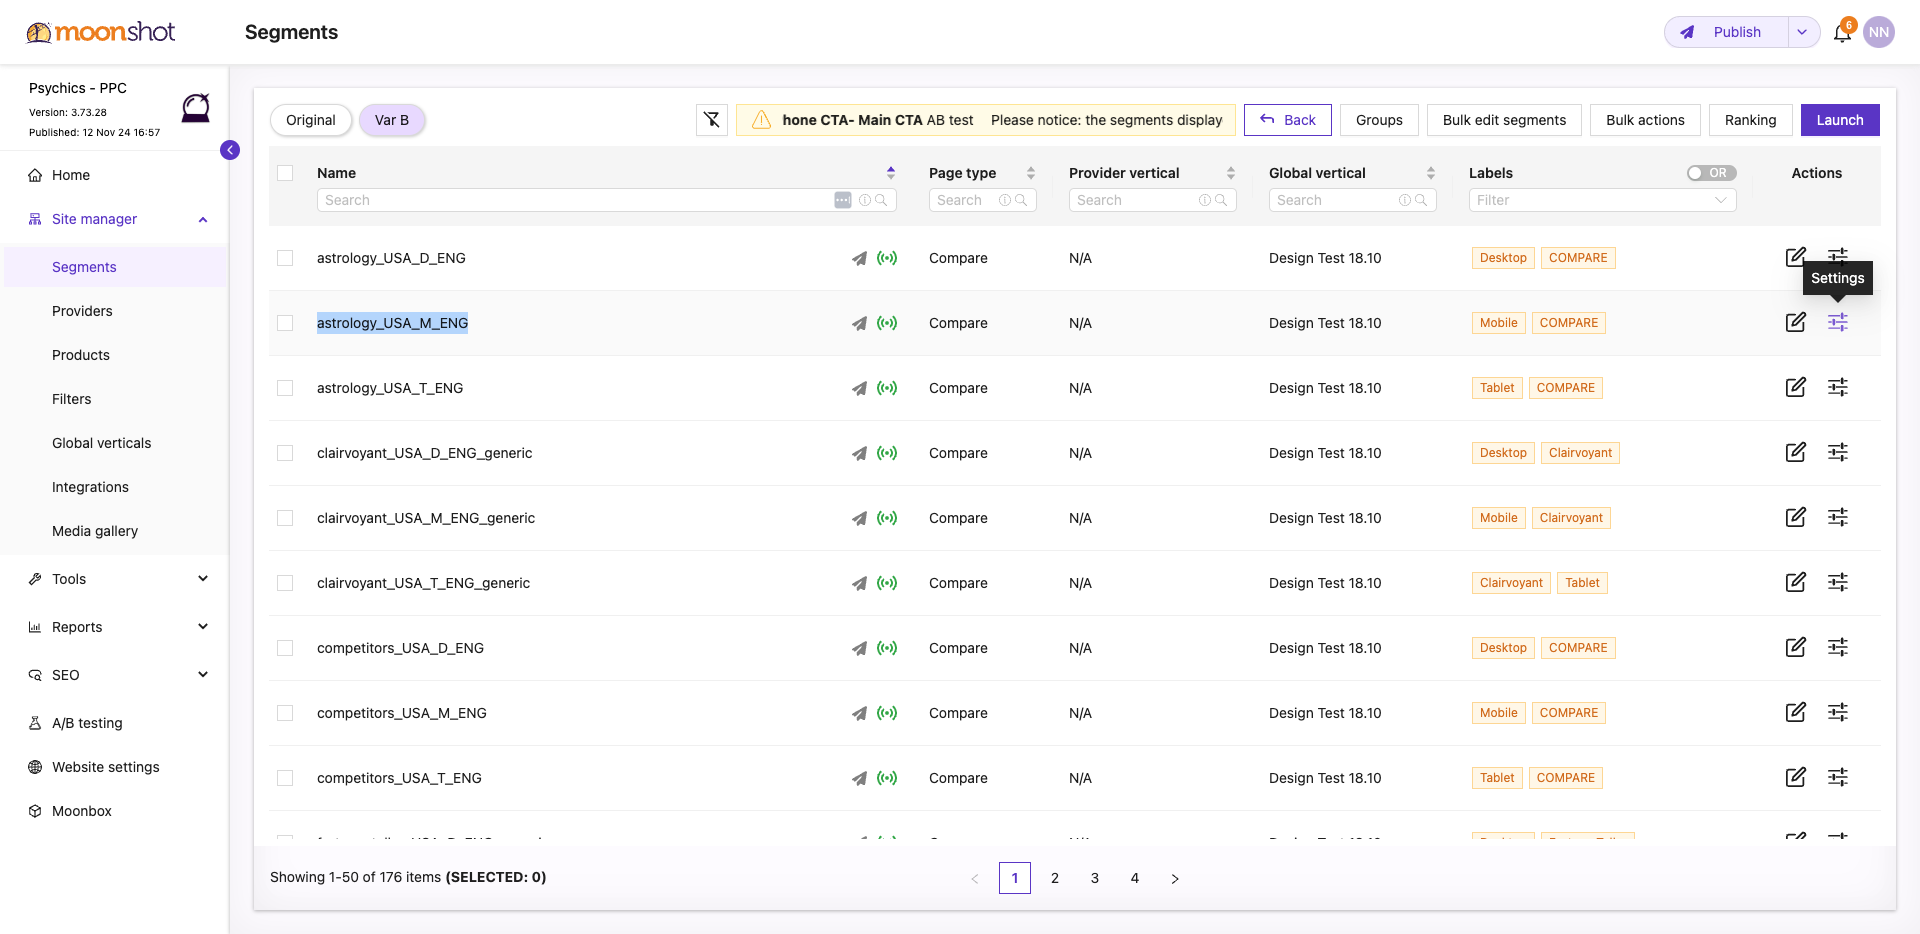The image size is (1920, 934).
Task: Toggle the Labels OR switch
Action: tap(1711, 173)
